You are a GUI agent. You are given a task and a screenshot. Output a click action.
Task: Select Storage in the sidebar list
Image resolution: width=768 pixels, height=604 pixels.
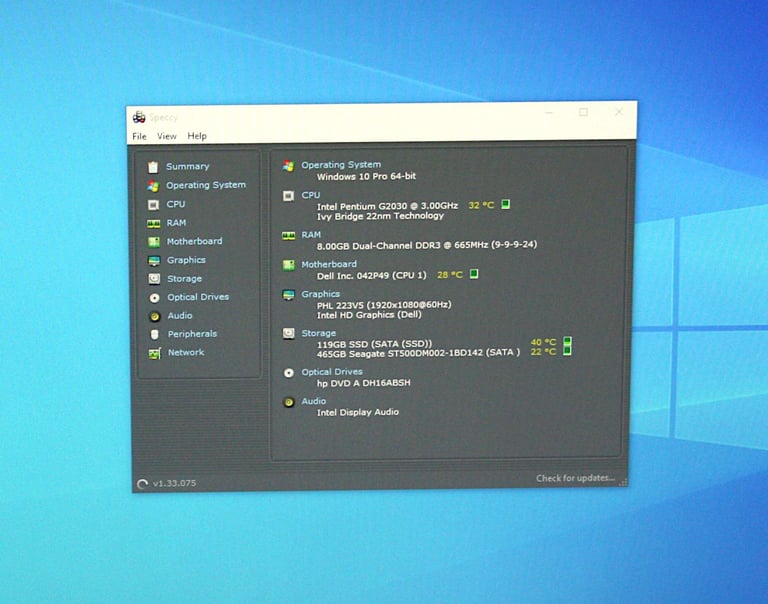pos(185,279)
